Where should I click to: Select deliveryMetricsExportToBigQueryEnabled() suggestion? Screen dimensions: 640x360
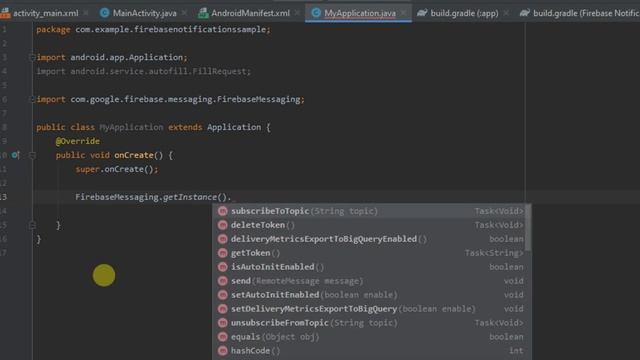click(369, 239)
